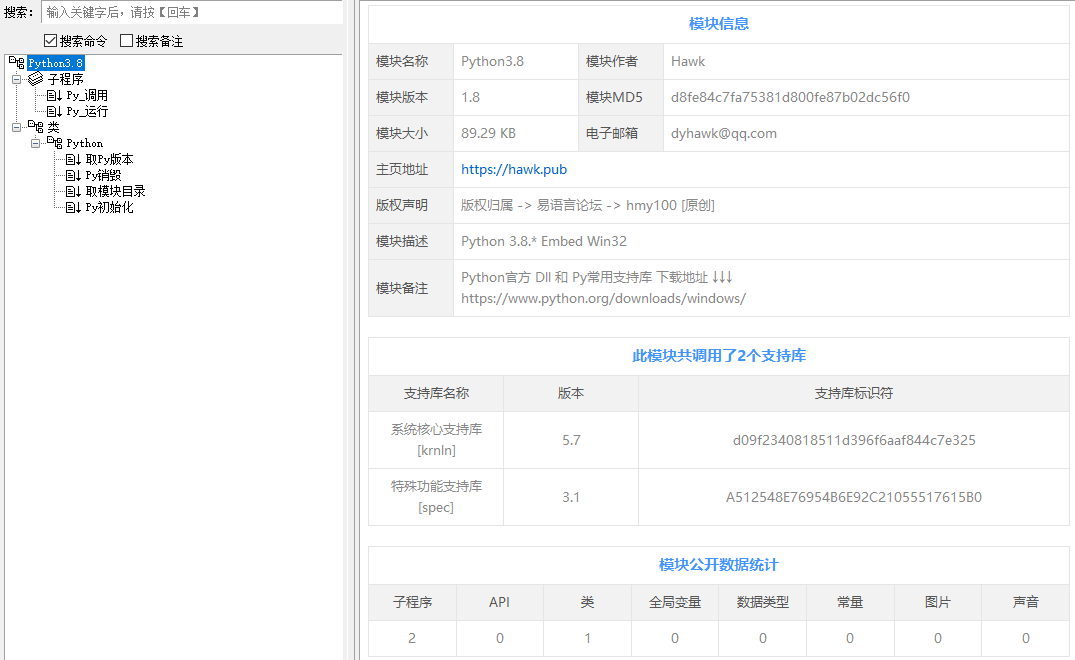Select the Python class tree label
Screen dimensions: 1075x660
[84, 143]
